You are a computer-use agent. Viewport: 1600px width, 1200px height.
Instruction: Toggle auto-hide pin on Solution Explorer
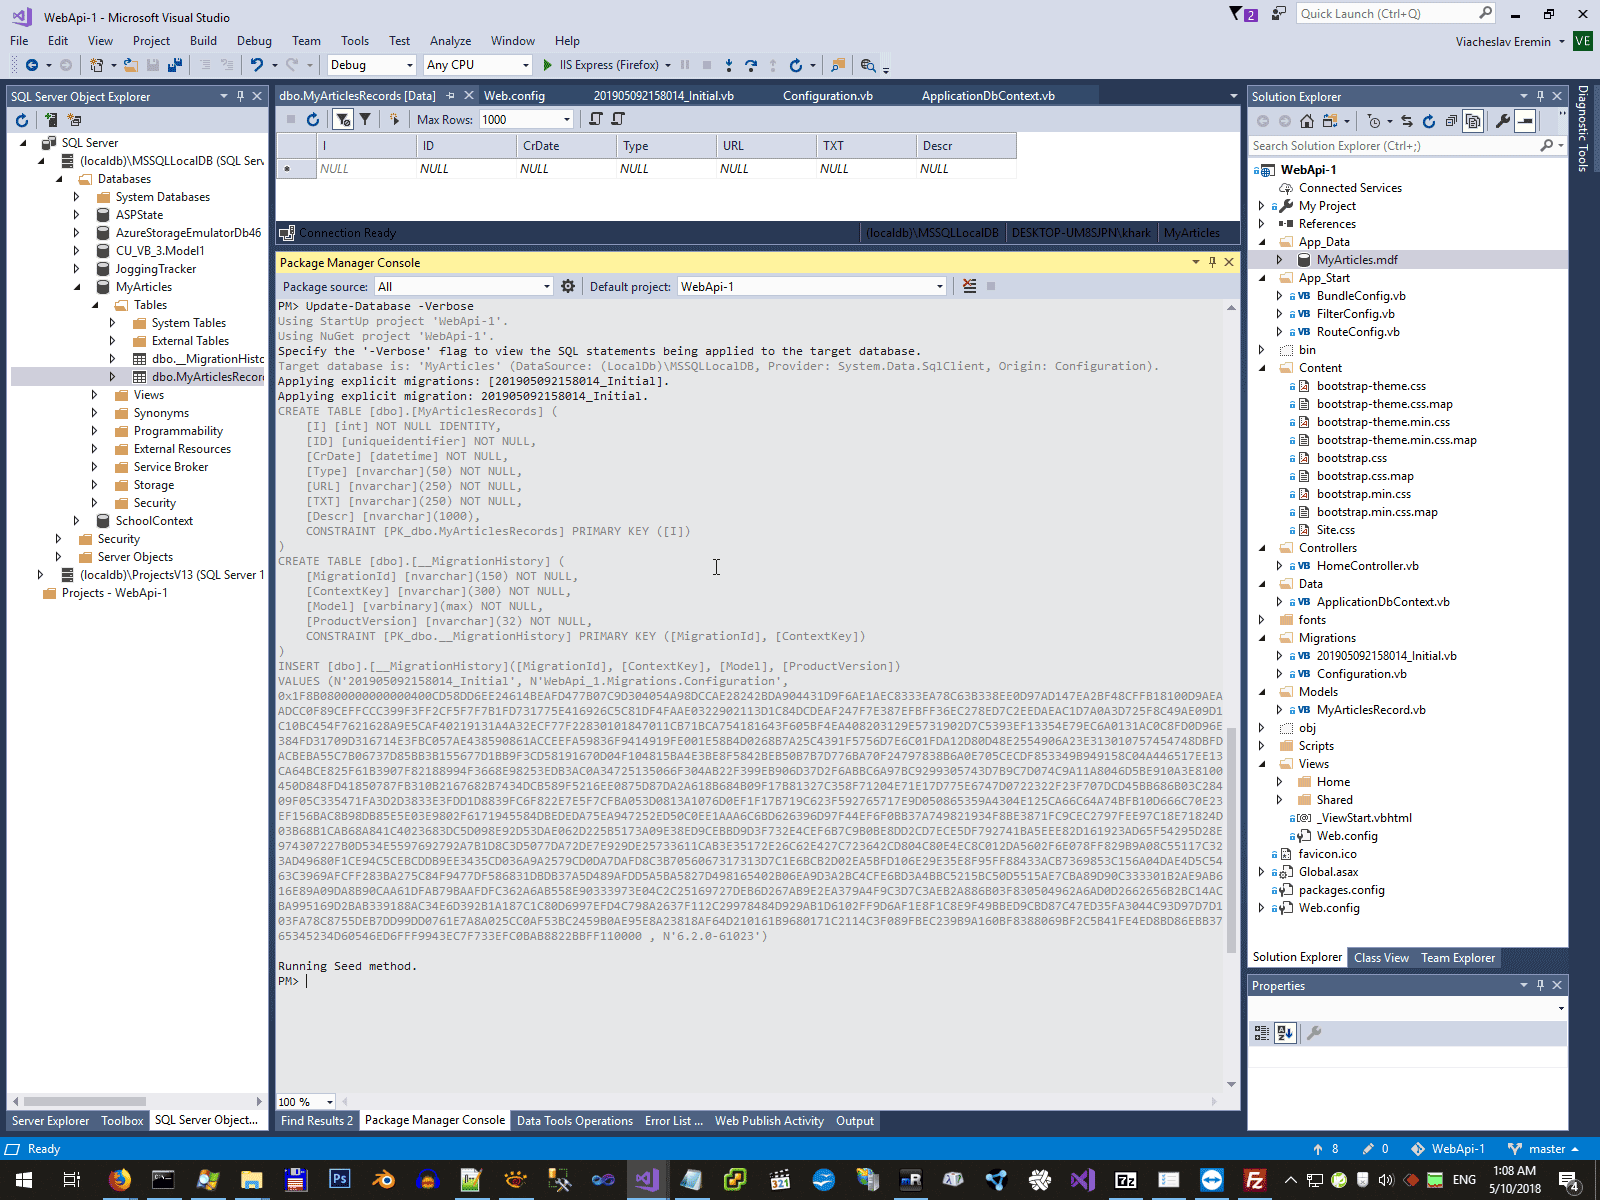1540,96
